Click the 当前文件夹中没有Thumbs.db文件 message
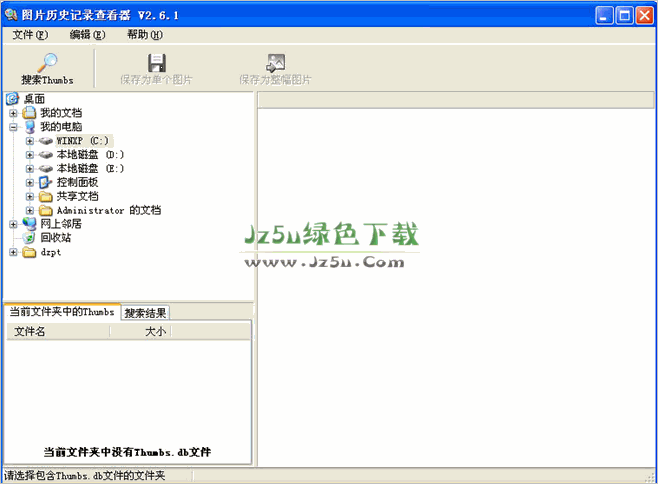 127,453
